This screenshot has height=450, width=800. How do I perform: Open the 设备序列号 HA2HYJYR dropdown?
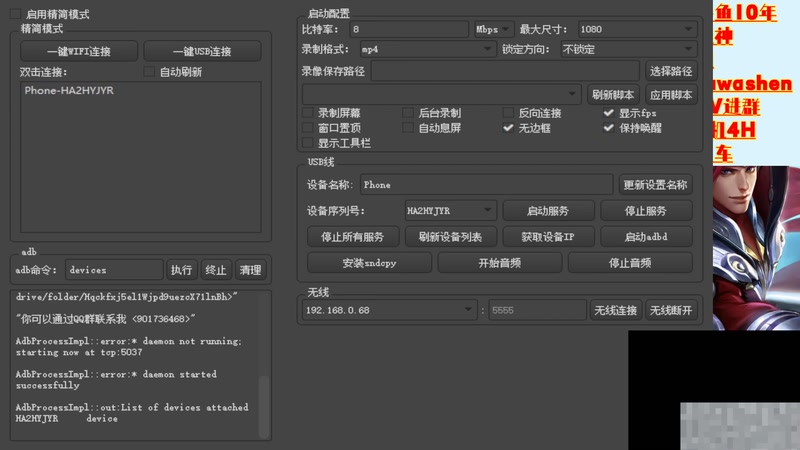coord(450,210)
